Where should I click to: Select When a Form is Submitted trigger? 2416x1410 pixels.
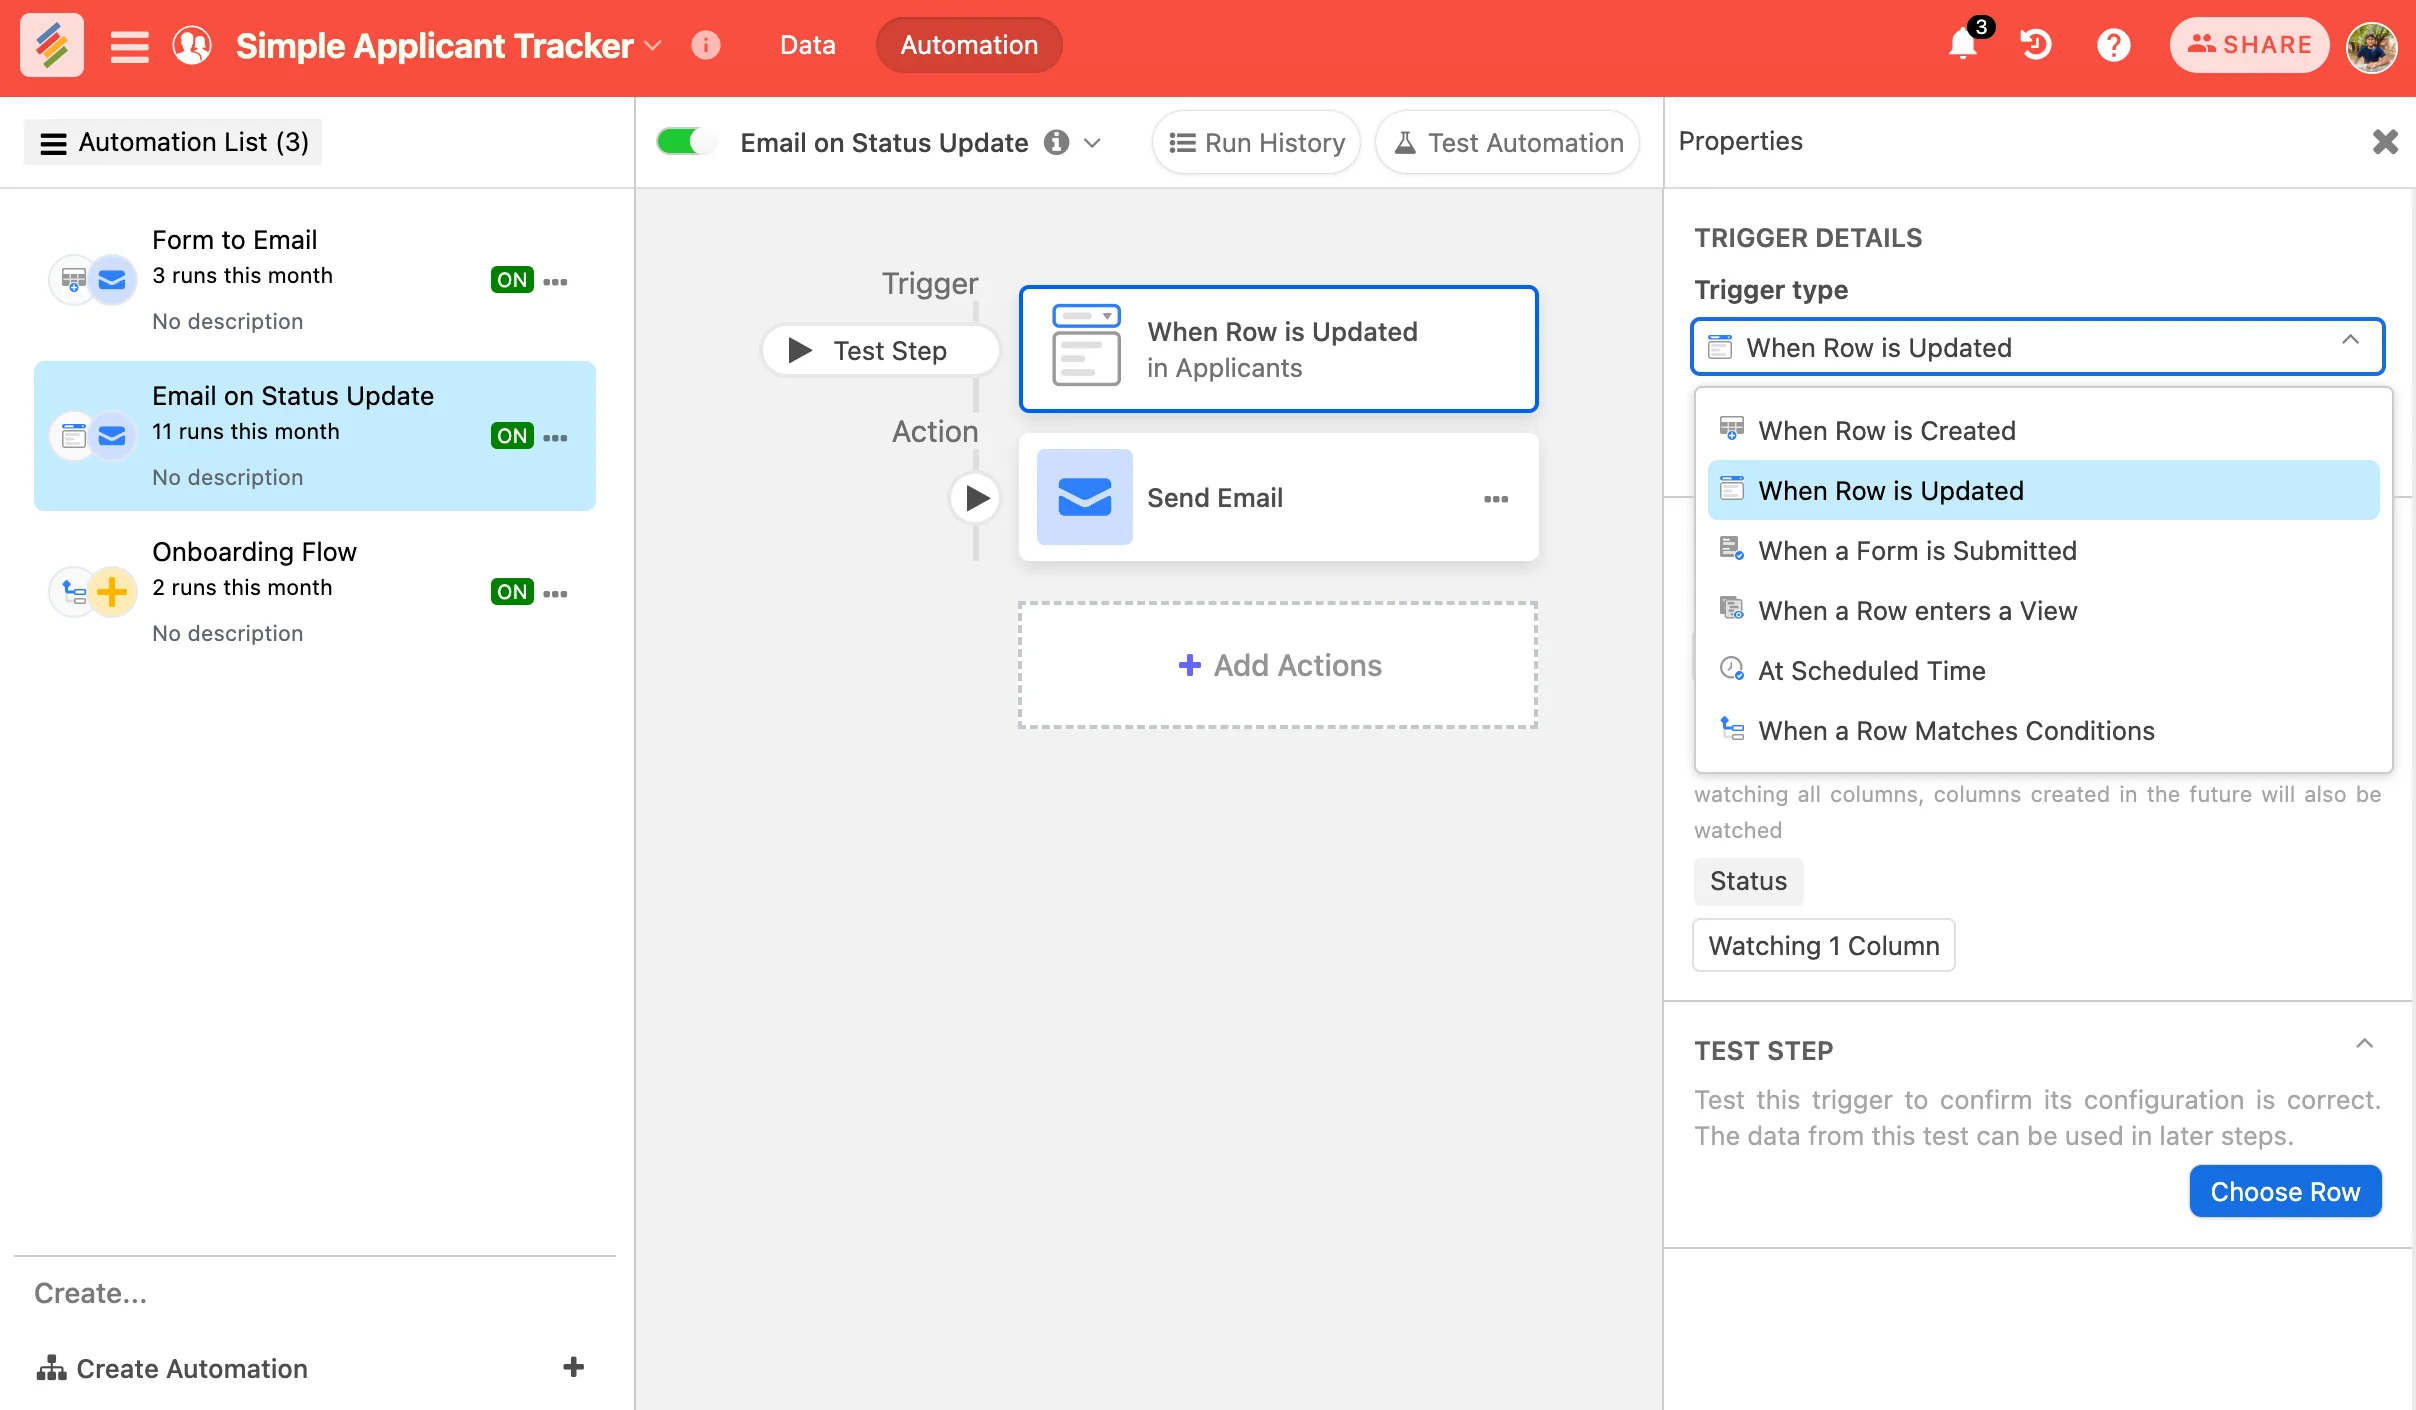(x=1916, y=550)
